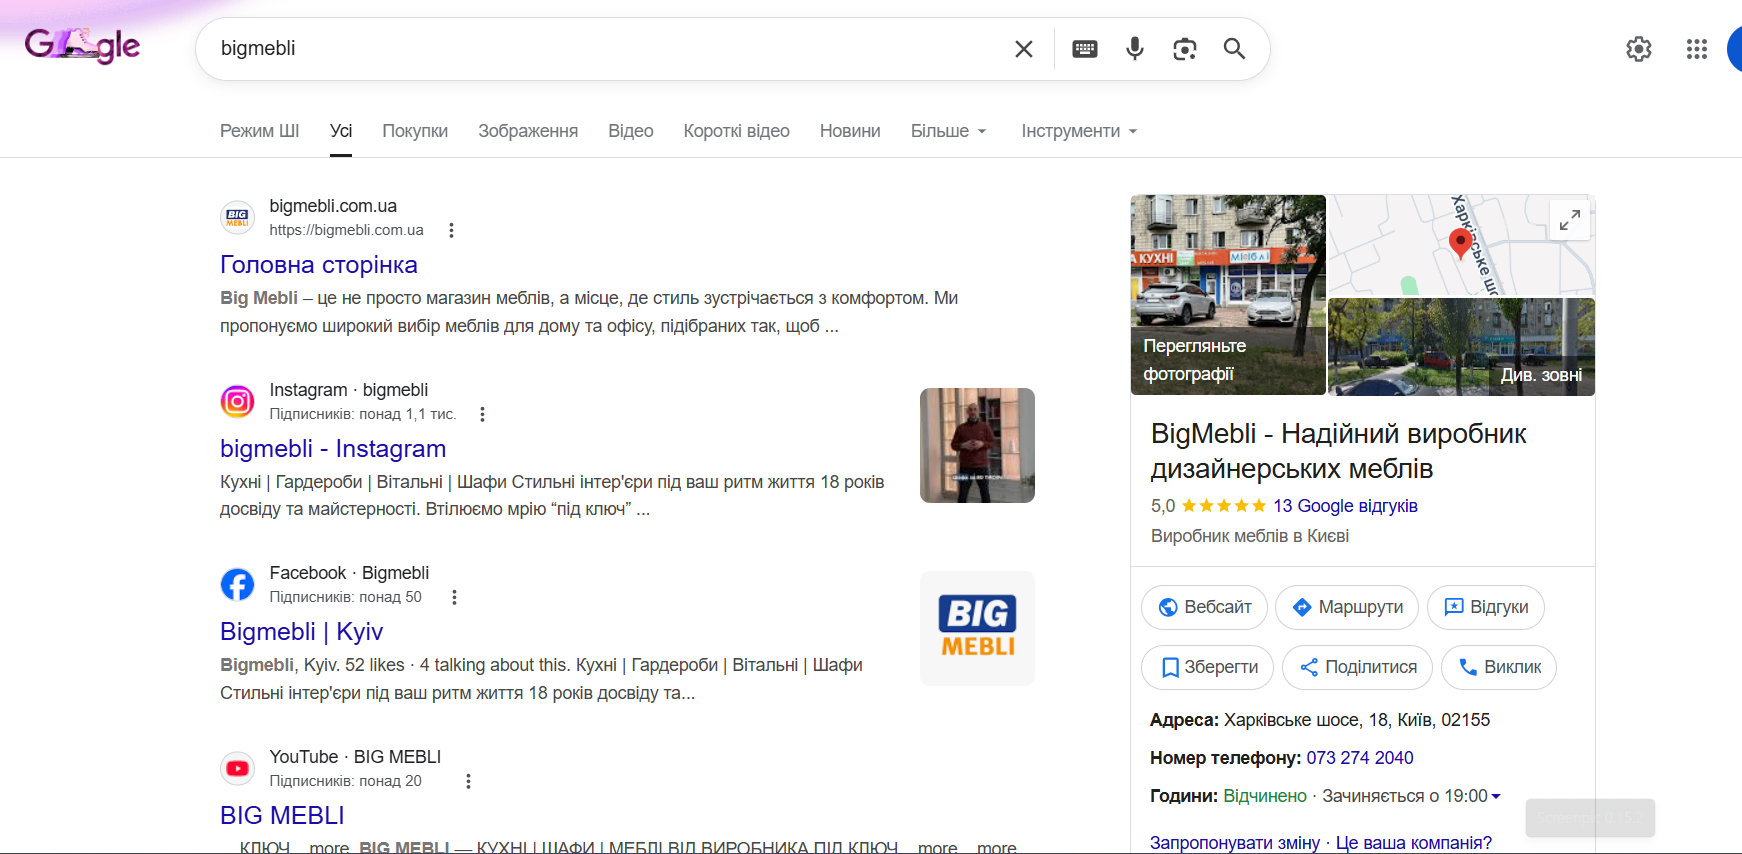Screen dimensions: 1742x854
Task: Open the bigmebli - Instagram result link
Action: pyautogui.click(x=333, y=449)
